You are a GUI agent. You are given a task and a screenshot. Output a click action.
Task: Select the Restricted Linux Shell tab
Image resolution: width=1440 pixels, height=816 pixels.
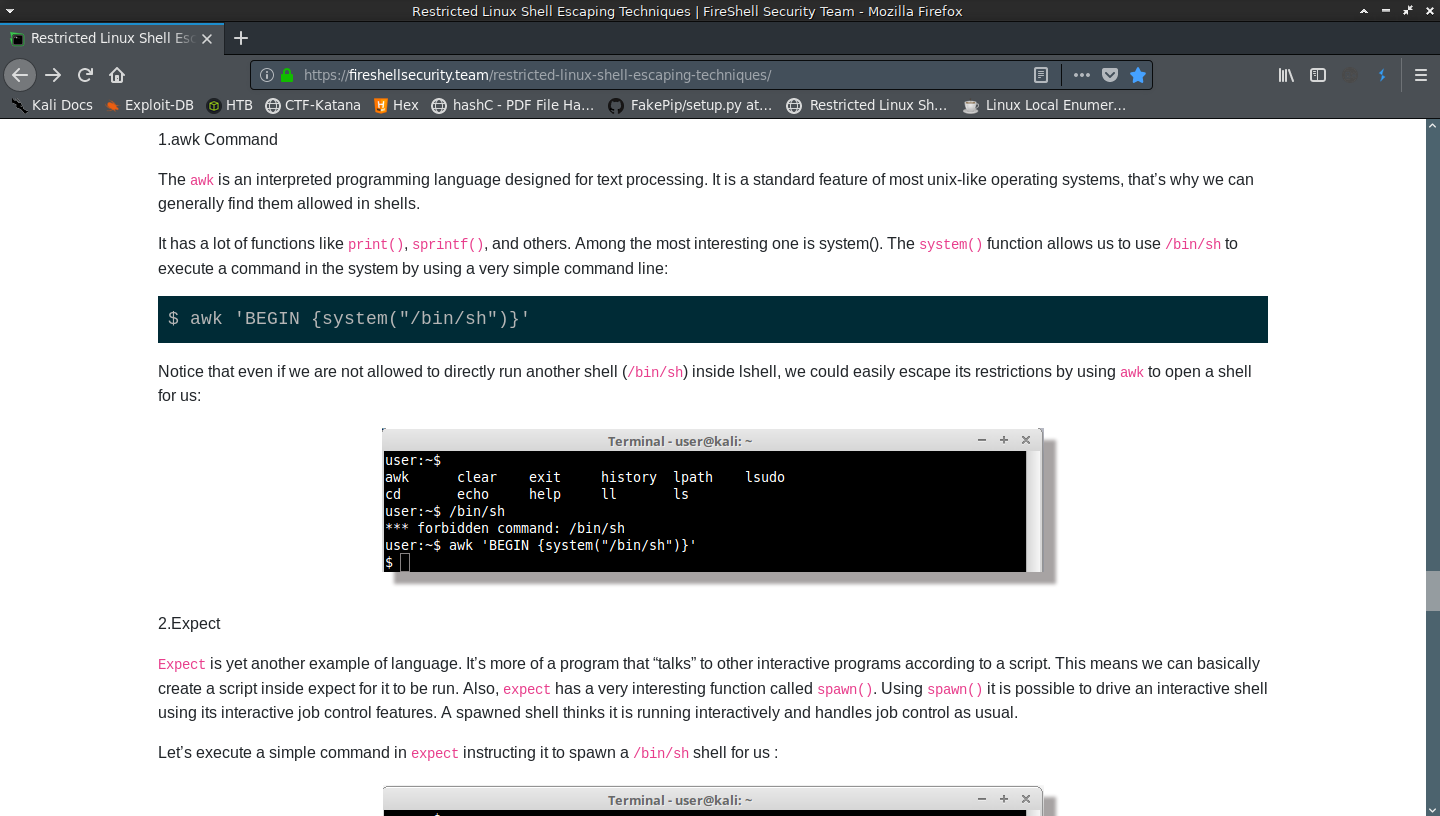[113, 38]
